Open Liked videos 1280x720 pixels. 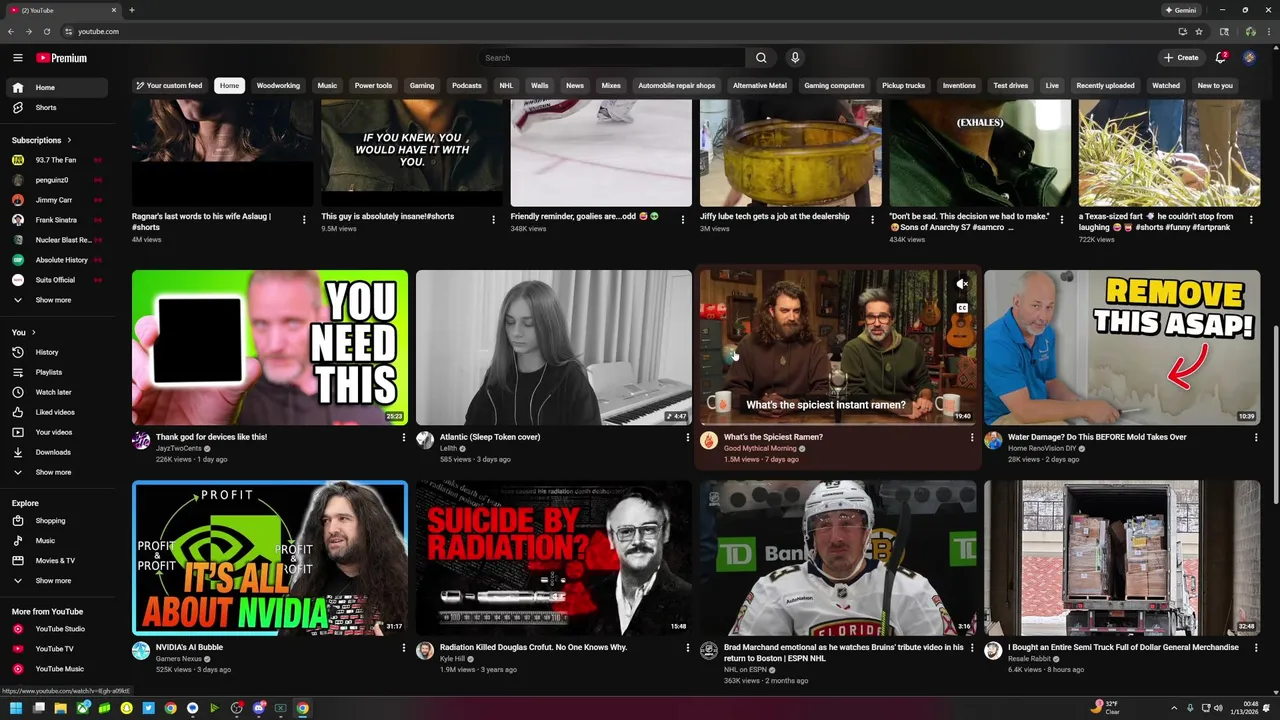[x=58, y=412]
